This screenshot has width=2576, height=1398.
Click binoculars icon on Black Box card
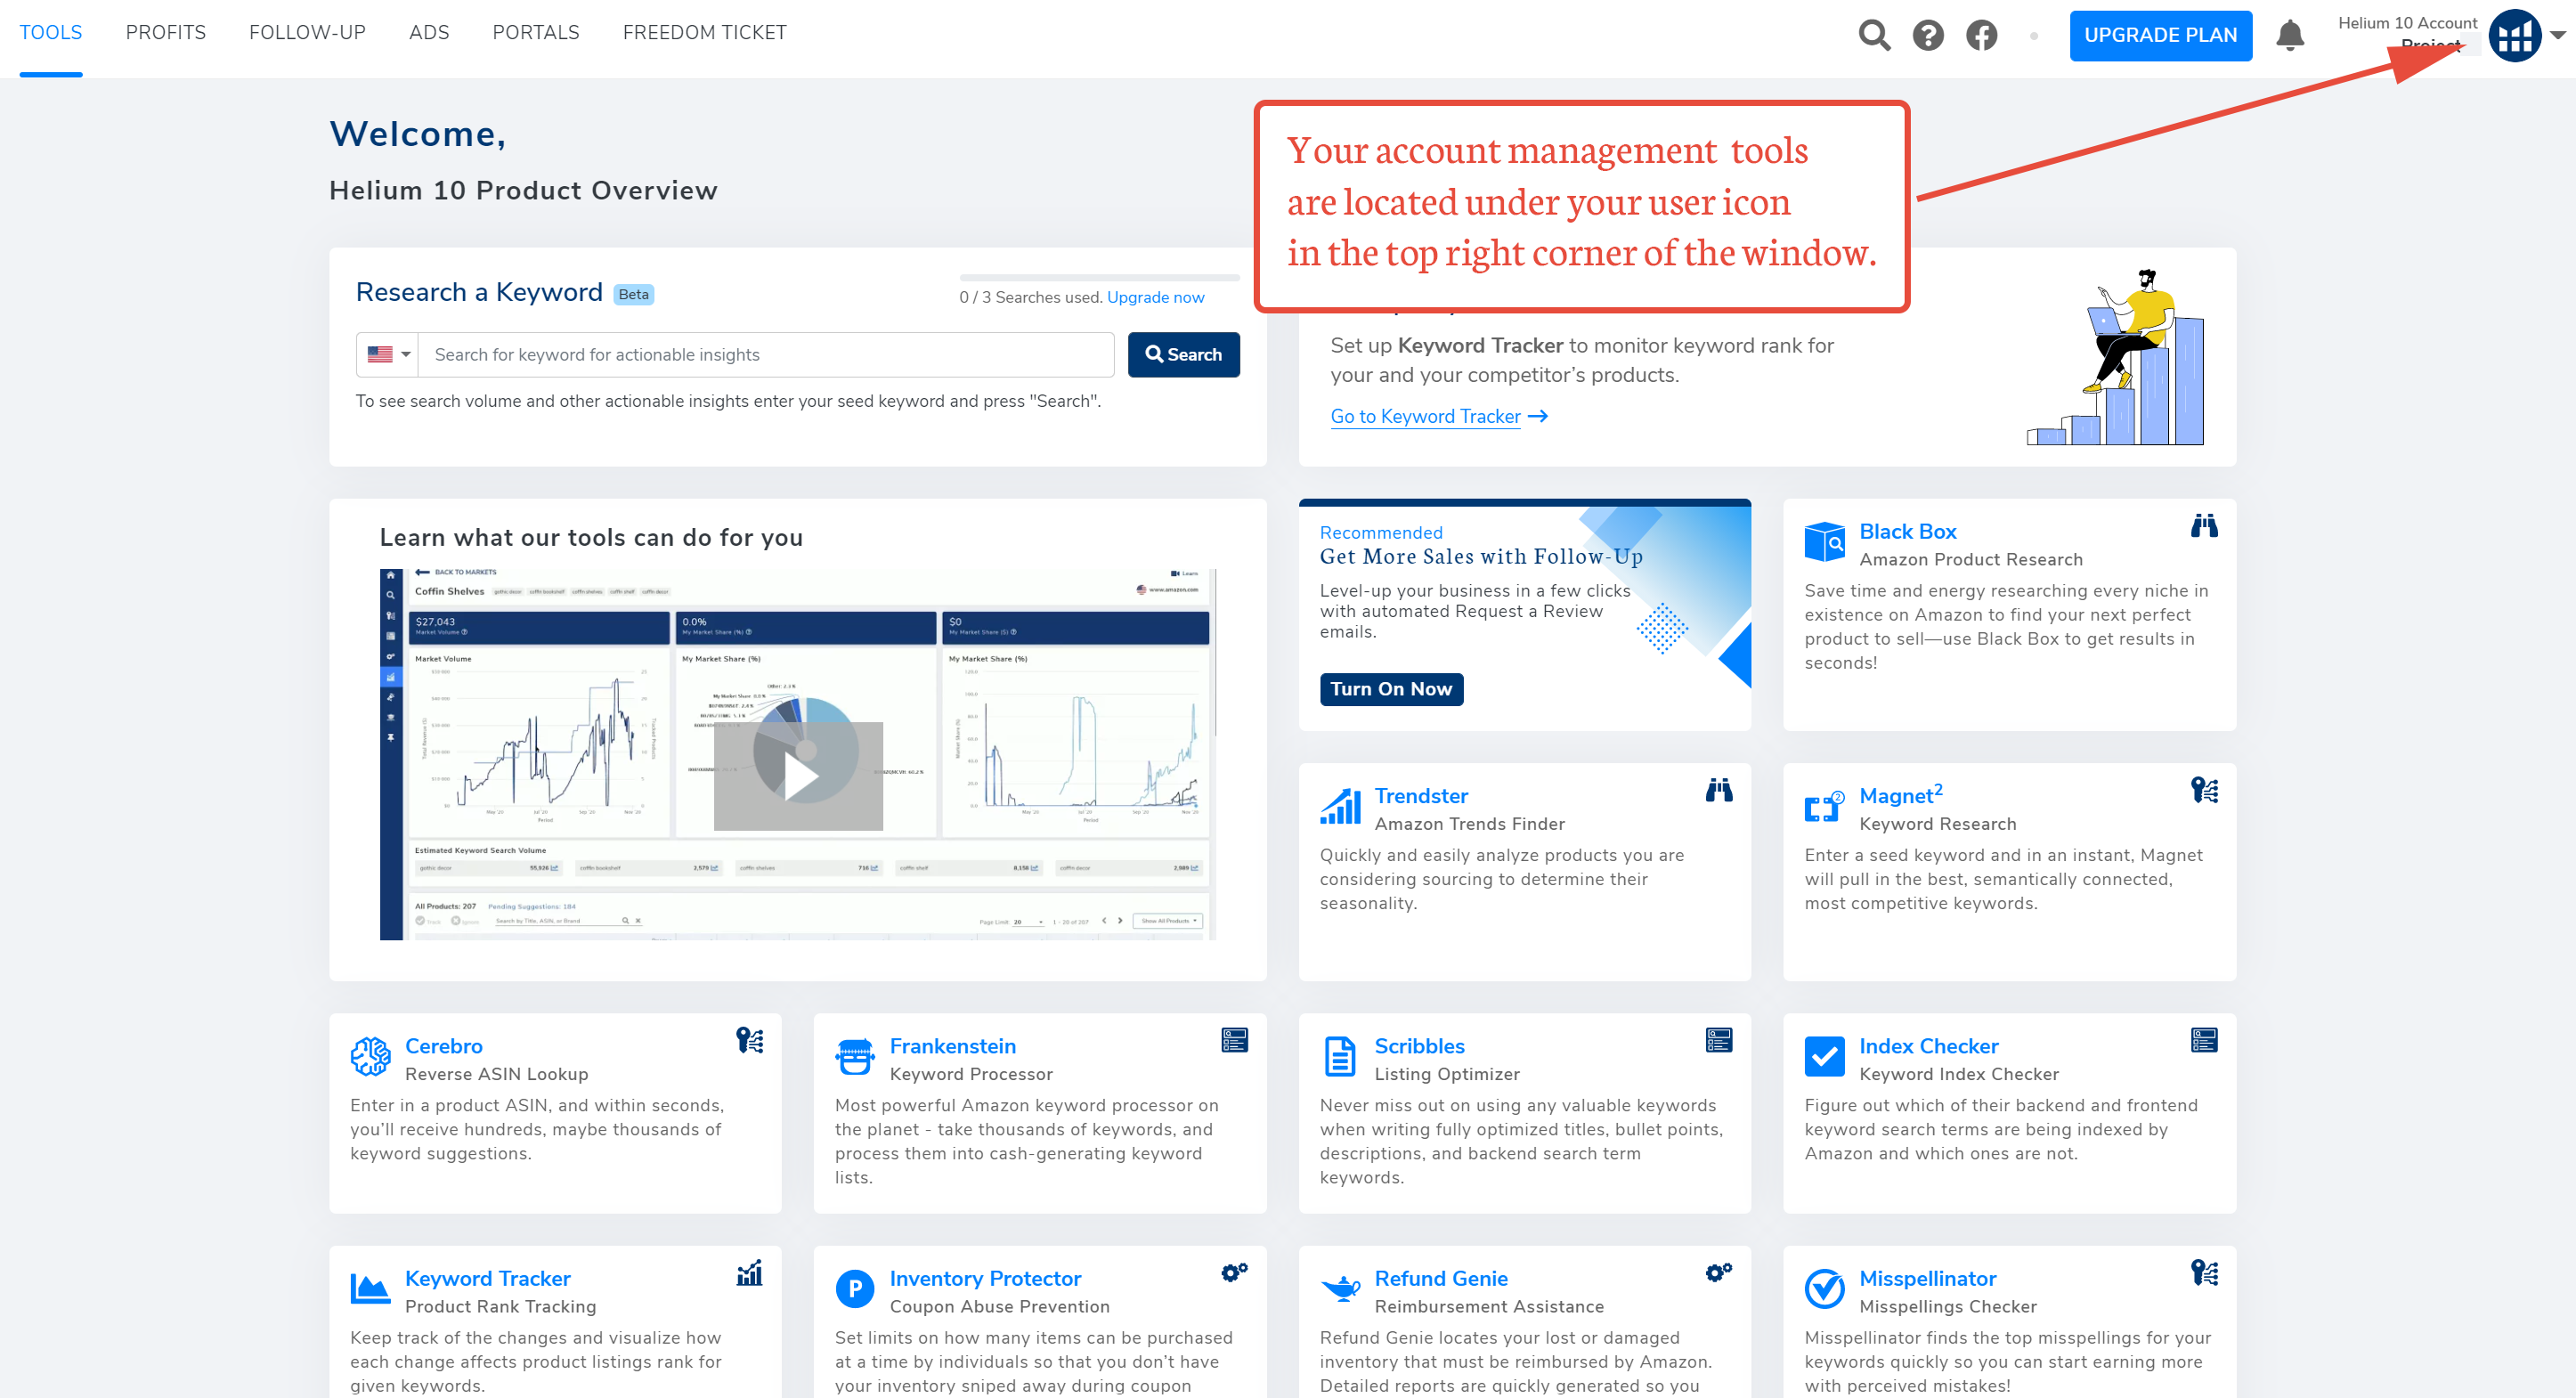(2203, 526)
